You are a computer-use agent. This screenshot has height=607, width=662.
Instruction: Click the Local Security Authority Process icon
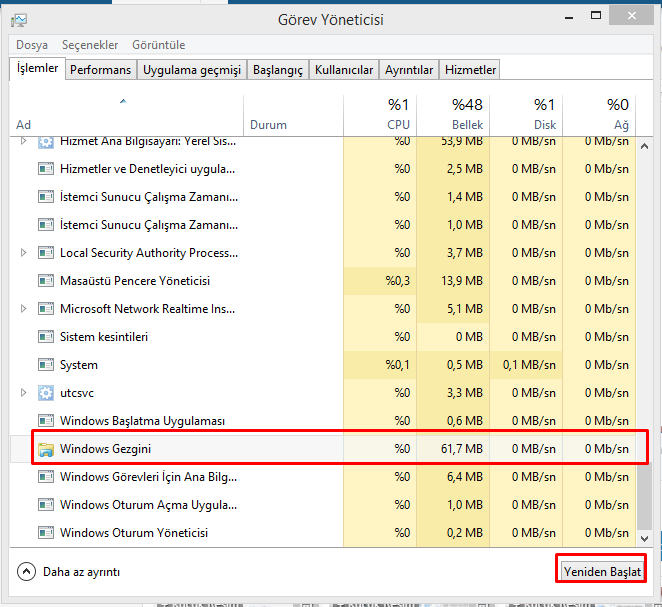pos(46,253)
